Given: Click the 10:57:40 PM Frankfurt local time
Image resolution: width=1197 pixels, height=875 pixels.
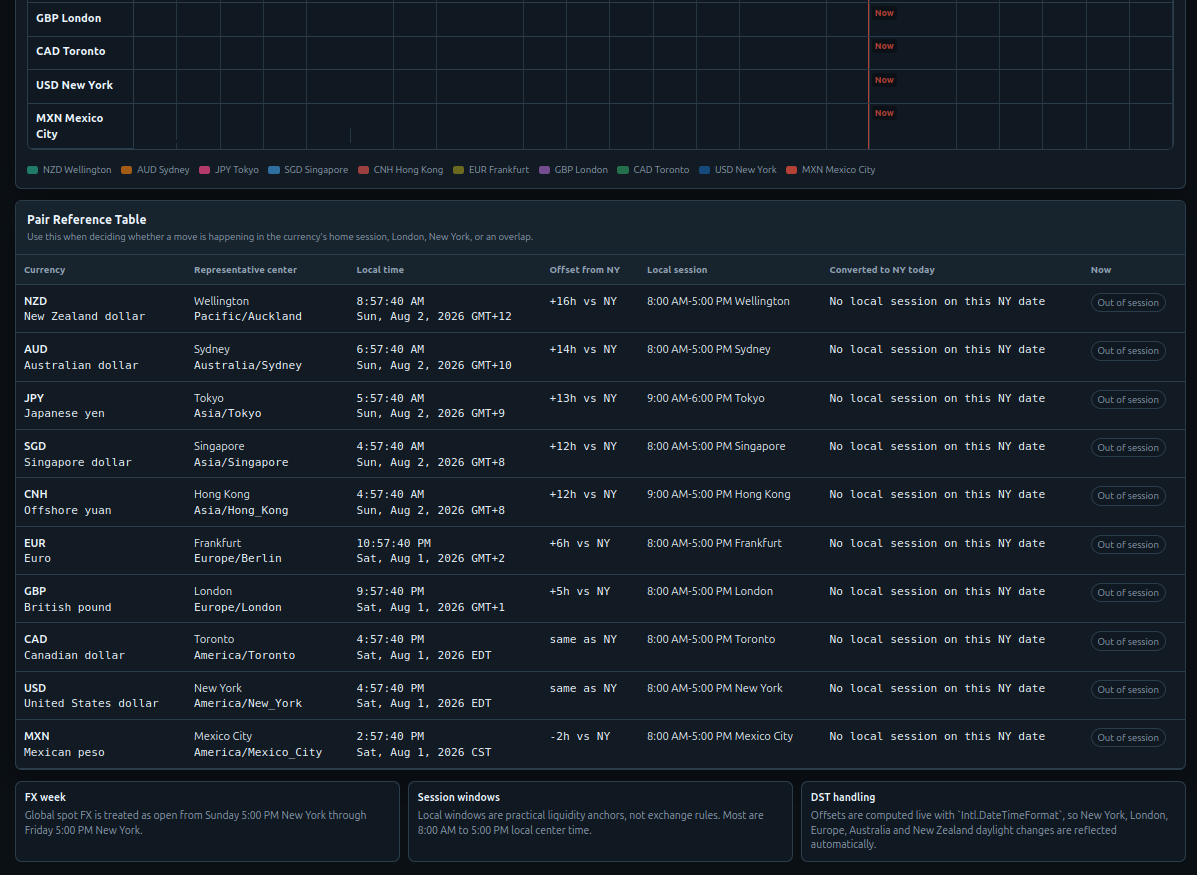Looking at the screenshot, I should (393, 544).
